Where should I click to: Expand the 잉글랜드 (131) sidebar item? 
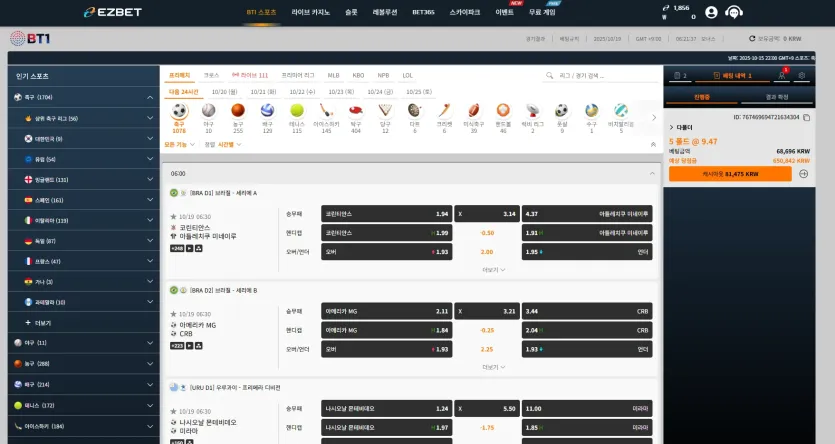pos(150,179)
